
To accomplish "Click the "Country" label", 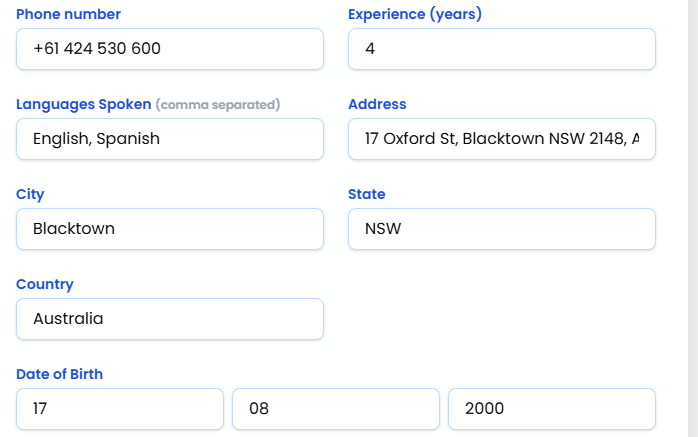I will [x=45, y=284].
